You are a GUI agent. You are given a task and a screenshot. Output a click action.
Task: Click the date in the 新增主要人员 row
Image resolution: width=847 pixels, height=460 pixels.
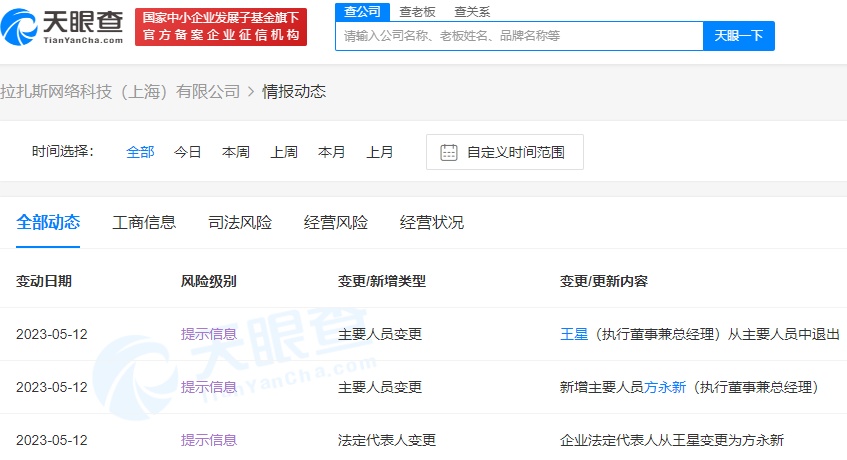(52, 388)
